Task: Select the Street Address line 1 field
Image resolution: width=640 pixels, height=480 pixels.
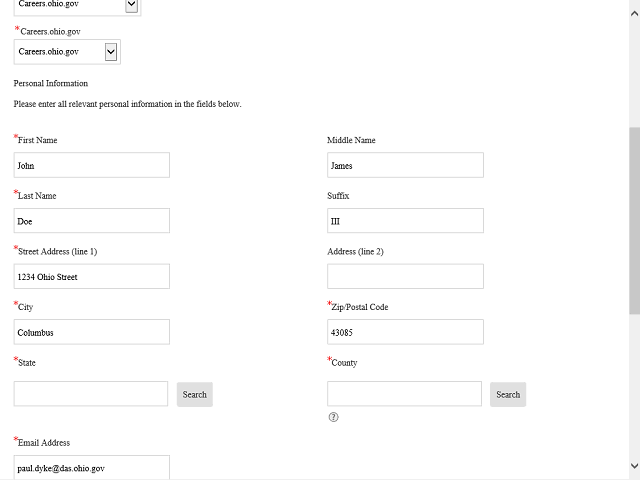Action: point(92,276)
